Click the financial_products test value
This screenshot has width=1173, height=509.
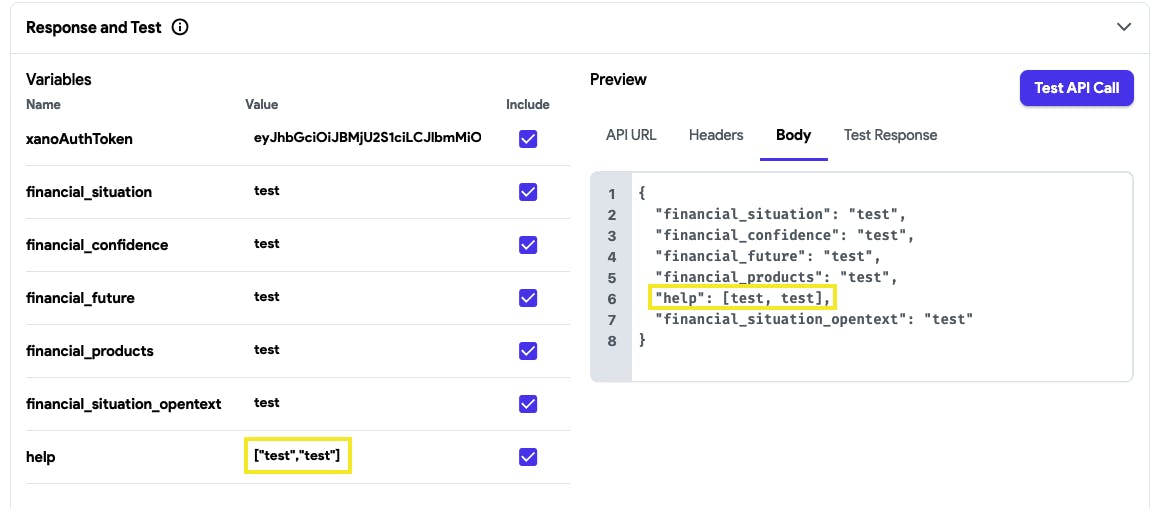point(267,350)
